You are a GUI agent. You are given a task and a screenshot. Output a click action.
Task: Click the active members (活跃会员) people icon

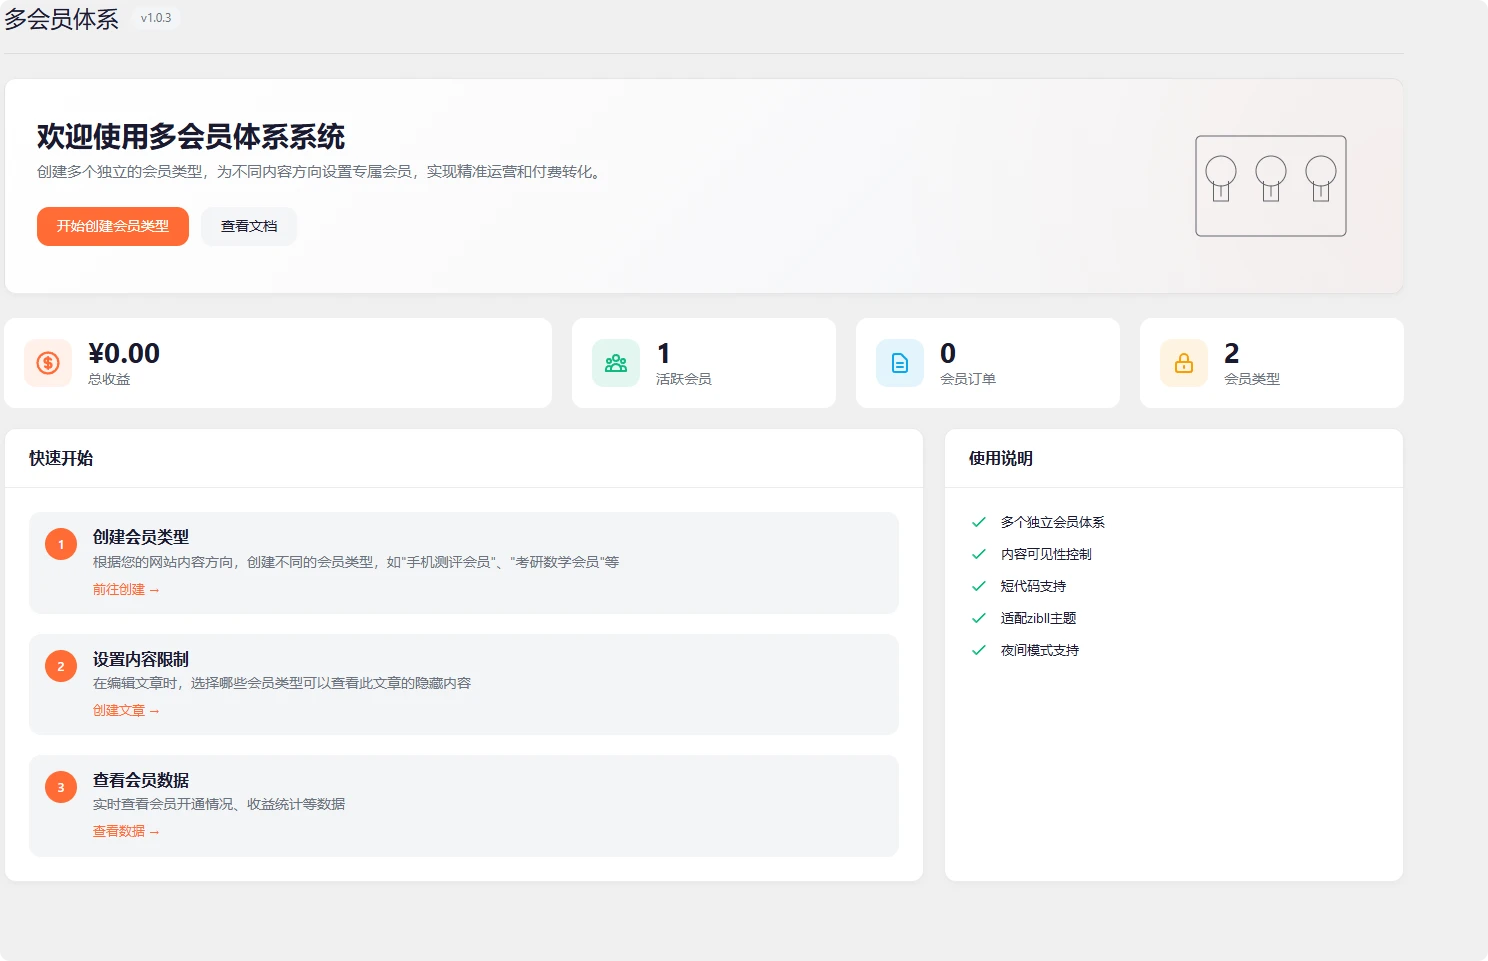click(615, 363)
